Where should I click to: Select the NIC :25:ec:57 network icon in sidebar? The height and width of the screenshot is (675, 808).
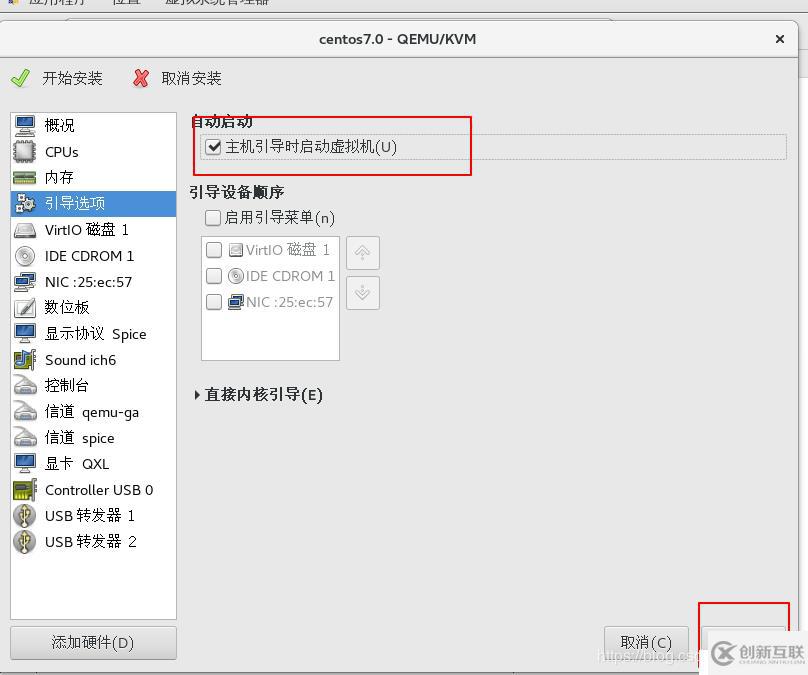25,282
